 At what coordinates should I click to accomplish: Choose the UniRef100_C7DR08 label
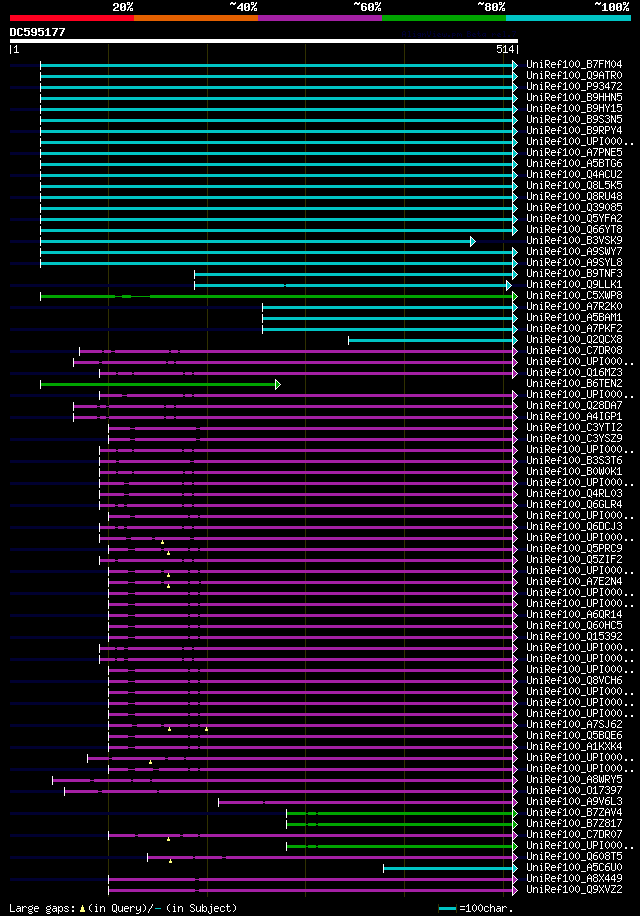[574, 351]
